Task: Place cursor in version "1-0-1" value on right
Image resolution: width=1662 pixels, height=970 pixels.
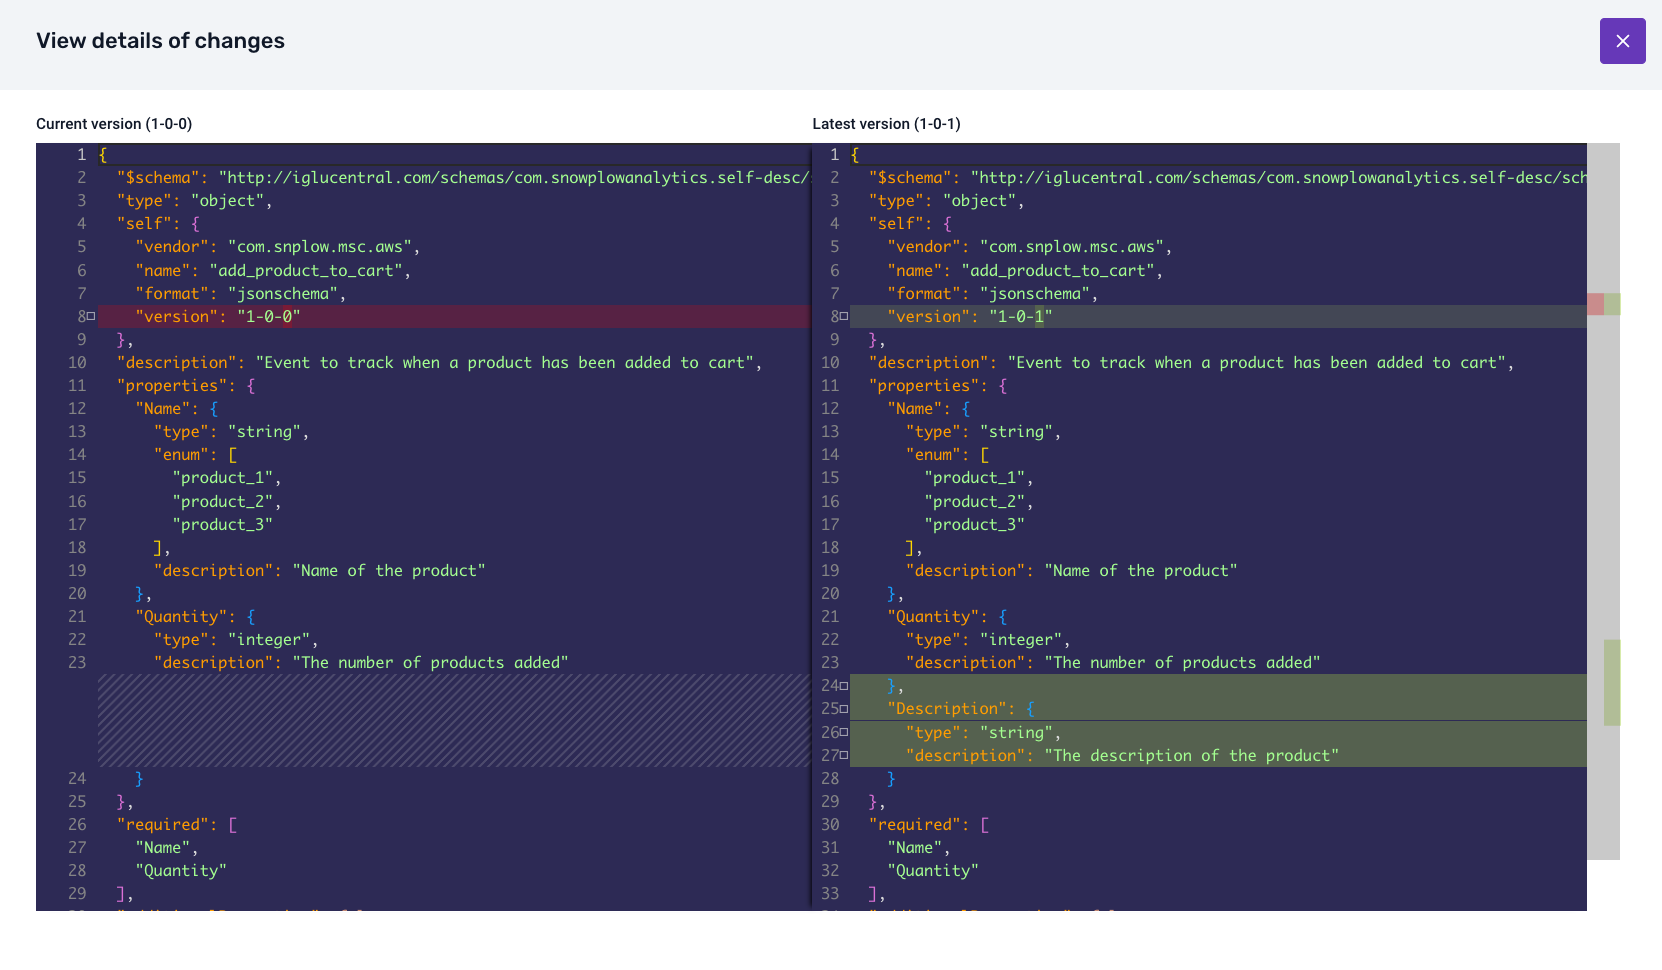Action: [x=1020, y=317]
